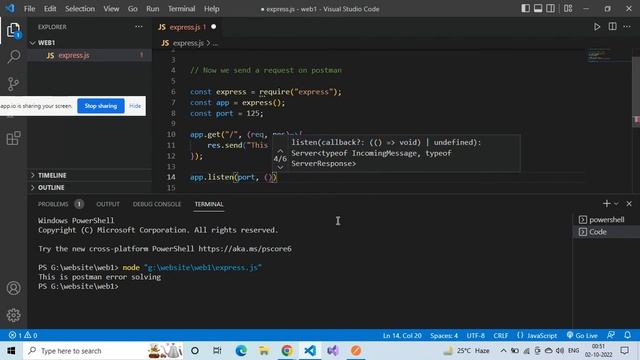The width and height of the screenshot is (640, 360).
Task: Open the Edit menu
Action: coord(50,9)
